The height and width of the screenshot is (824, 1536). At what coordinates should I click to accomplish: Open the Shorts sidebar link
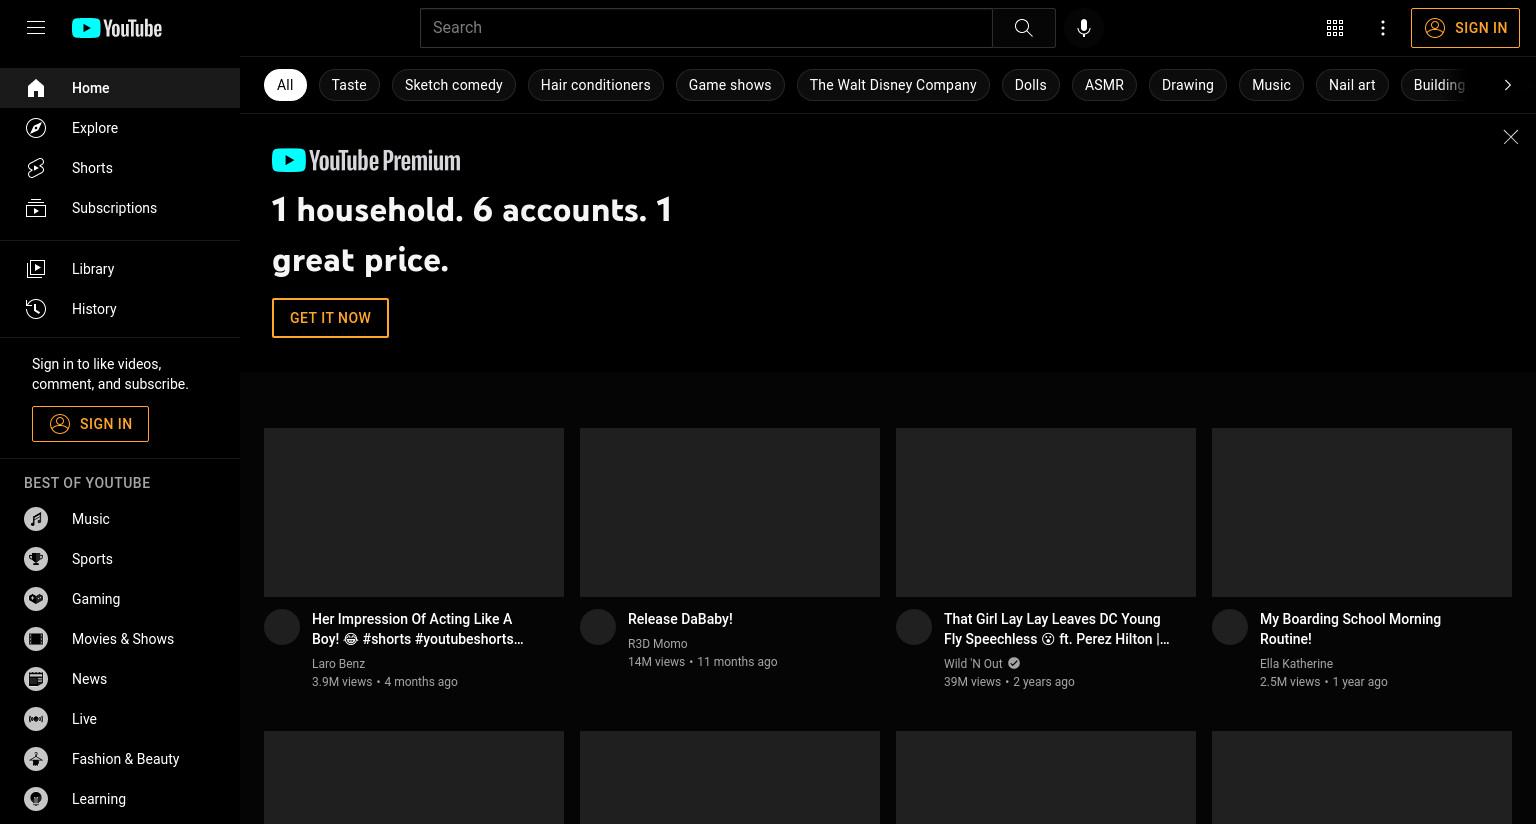pyautogui.click(x=120, y=168)
